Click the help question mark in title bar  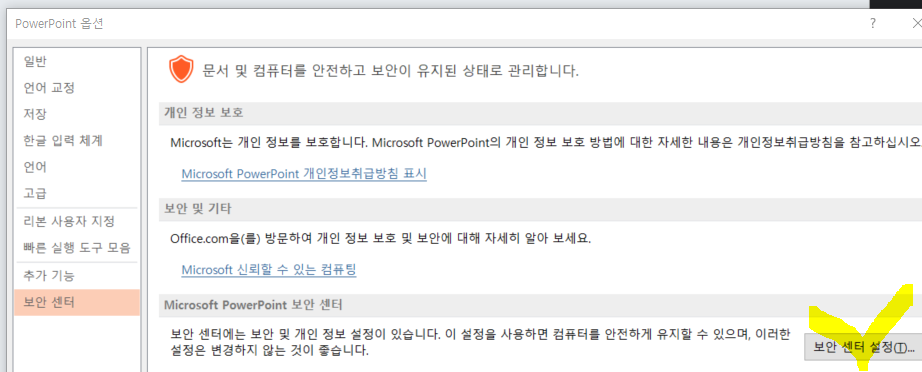pos(873,24)
